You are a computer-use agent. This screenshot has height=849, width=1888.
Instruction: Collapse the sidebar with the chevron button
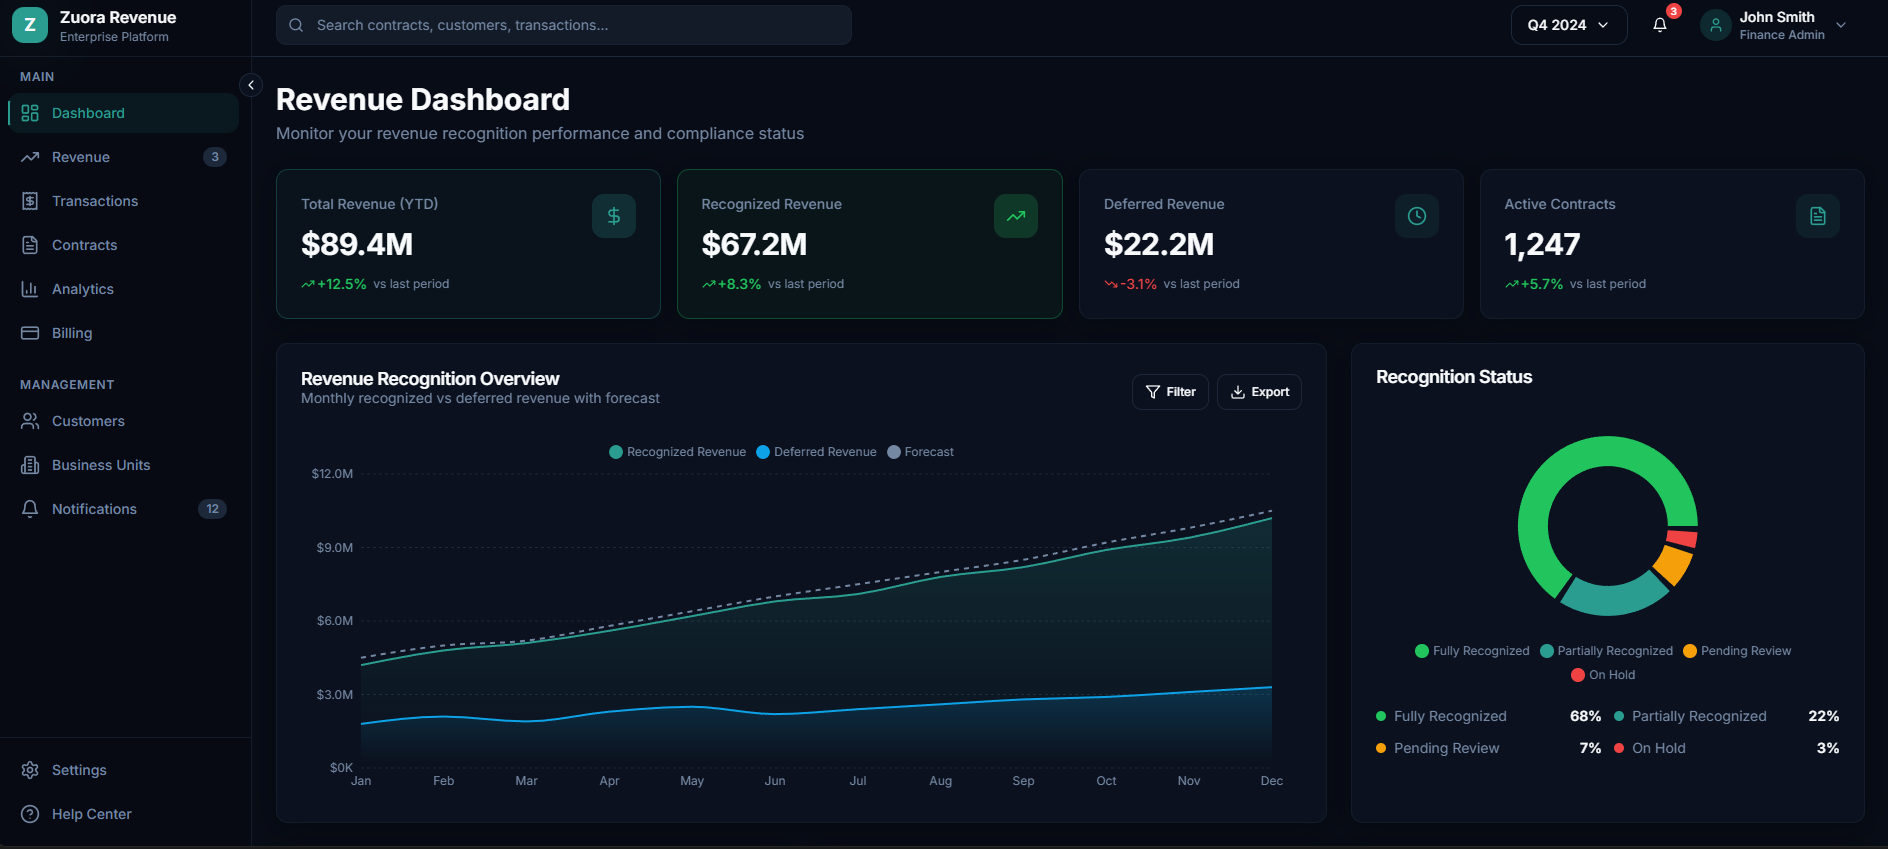click(x=251, y=85)
